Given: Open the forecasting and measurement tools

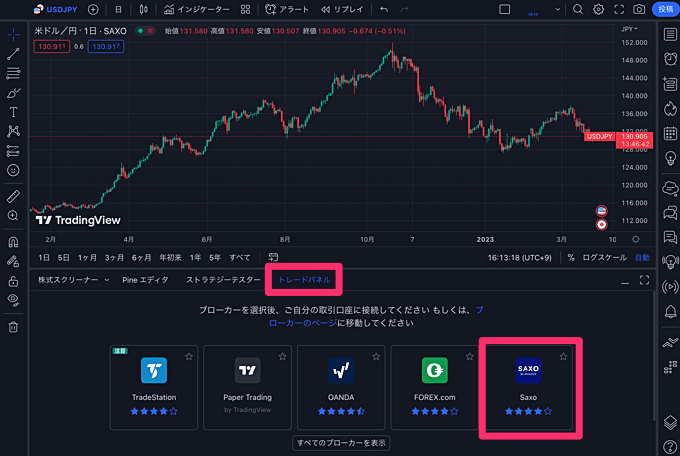Looking at the screenshot, I should 13,151.
